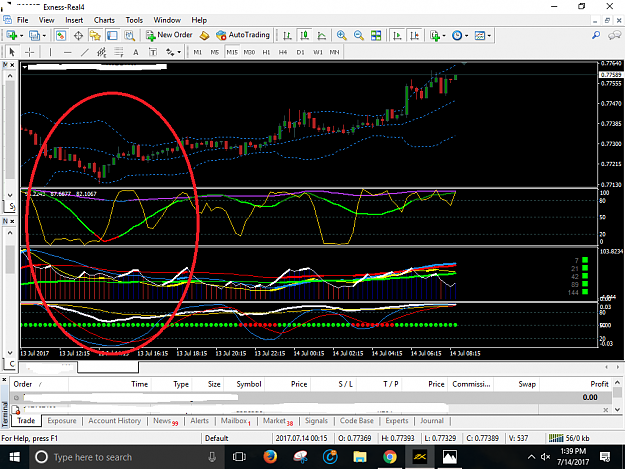Click the search magnifier icon
Viewport: 625px width, 469px height.
[x=596, y=35]
